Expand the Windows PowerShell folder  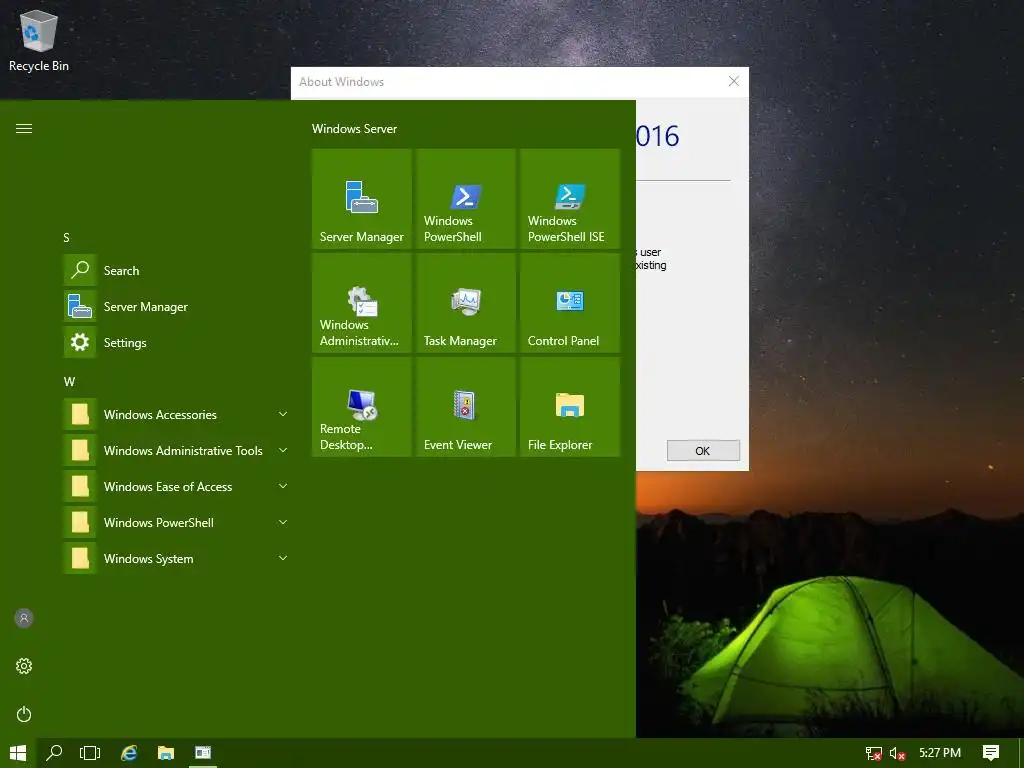click(178, 522)
